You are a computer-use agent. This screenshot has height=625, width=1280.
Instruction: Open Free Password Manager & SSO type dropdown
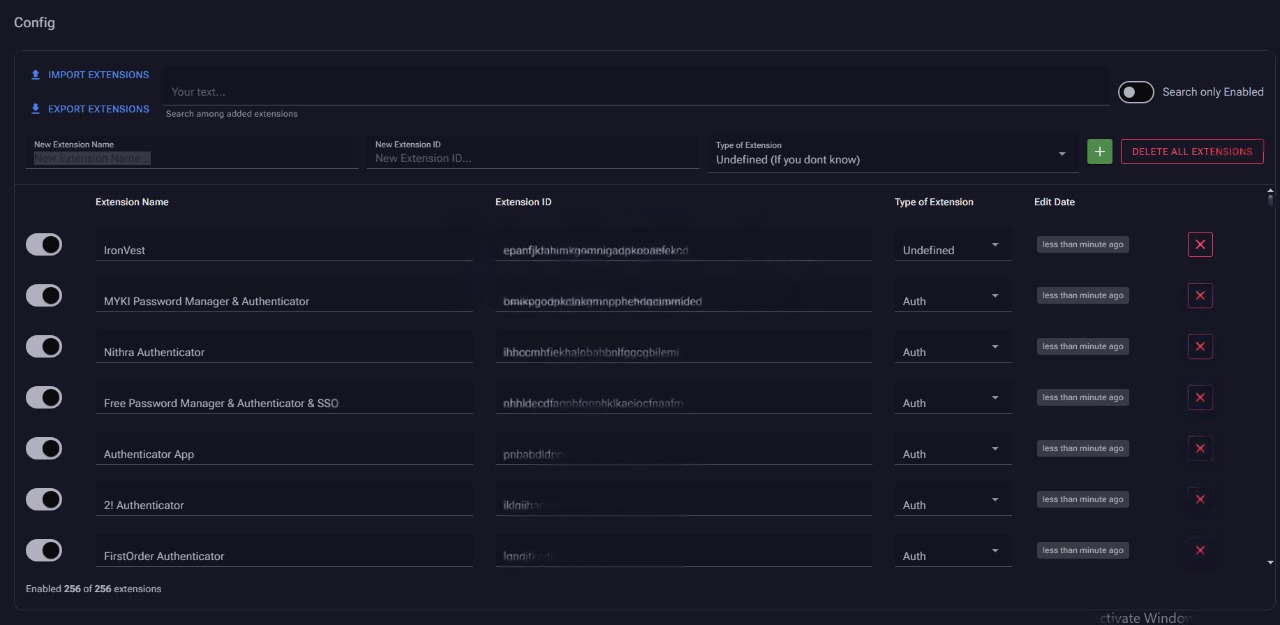(953, 398)
